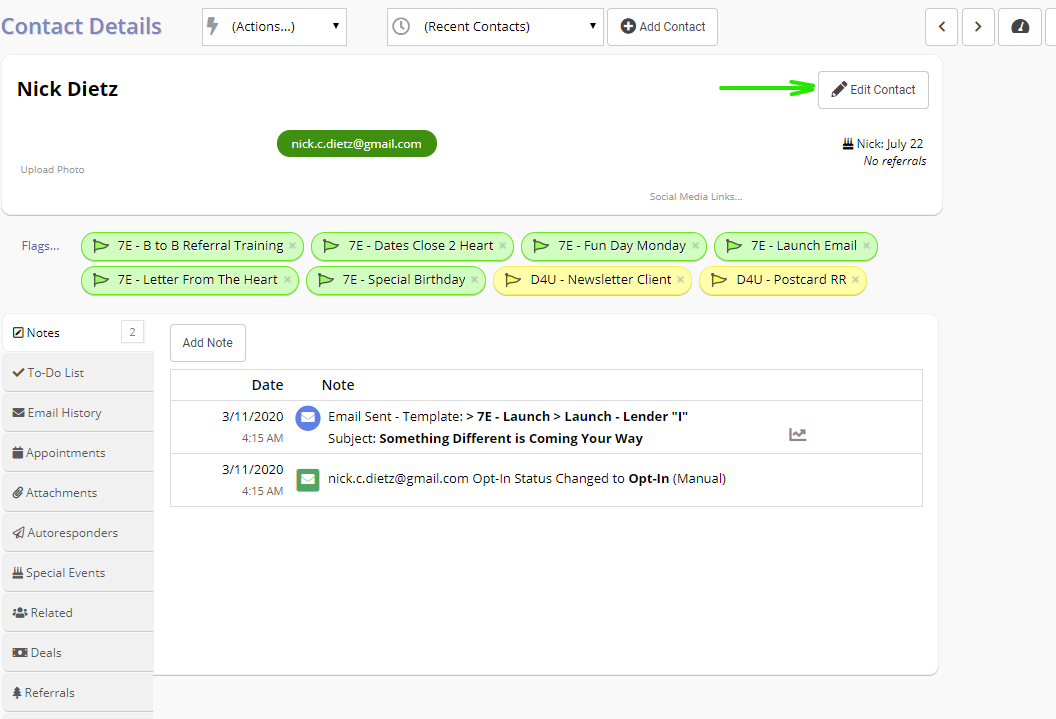The width and height of the screenshot is (1056, 719).
Task: Open the (Actions...) dropdown
Action: [274, 27]
